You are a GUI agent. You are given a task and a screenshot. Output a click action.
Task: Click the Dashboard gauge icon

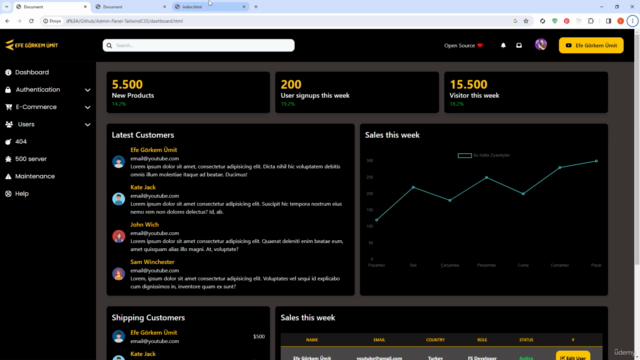(8, 72)
